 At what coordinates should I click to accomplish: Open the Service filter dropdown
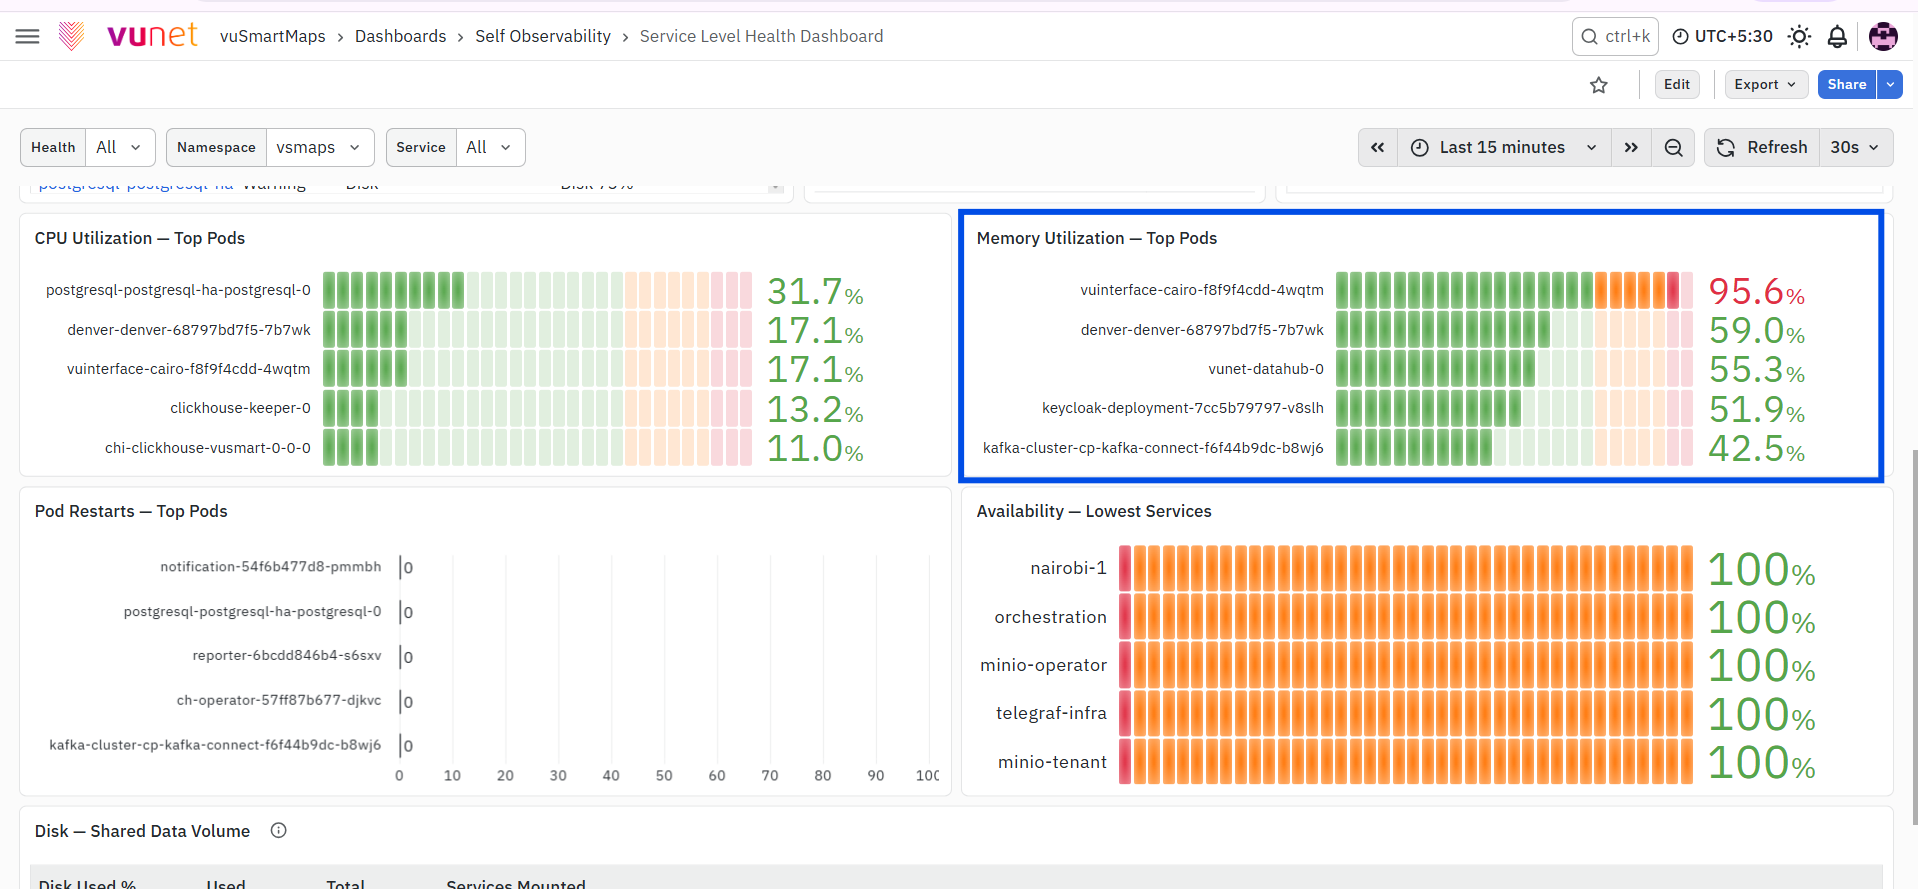click(x=490, y=147)
